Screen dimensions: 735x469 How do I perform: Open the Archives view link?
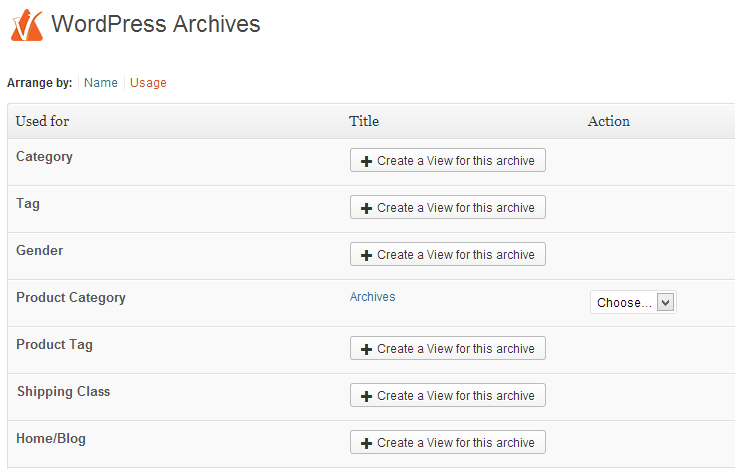click(372, 297)
